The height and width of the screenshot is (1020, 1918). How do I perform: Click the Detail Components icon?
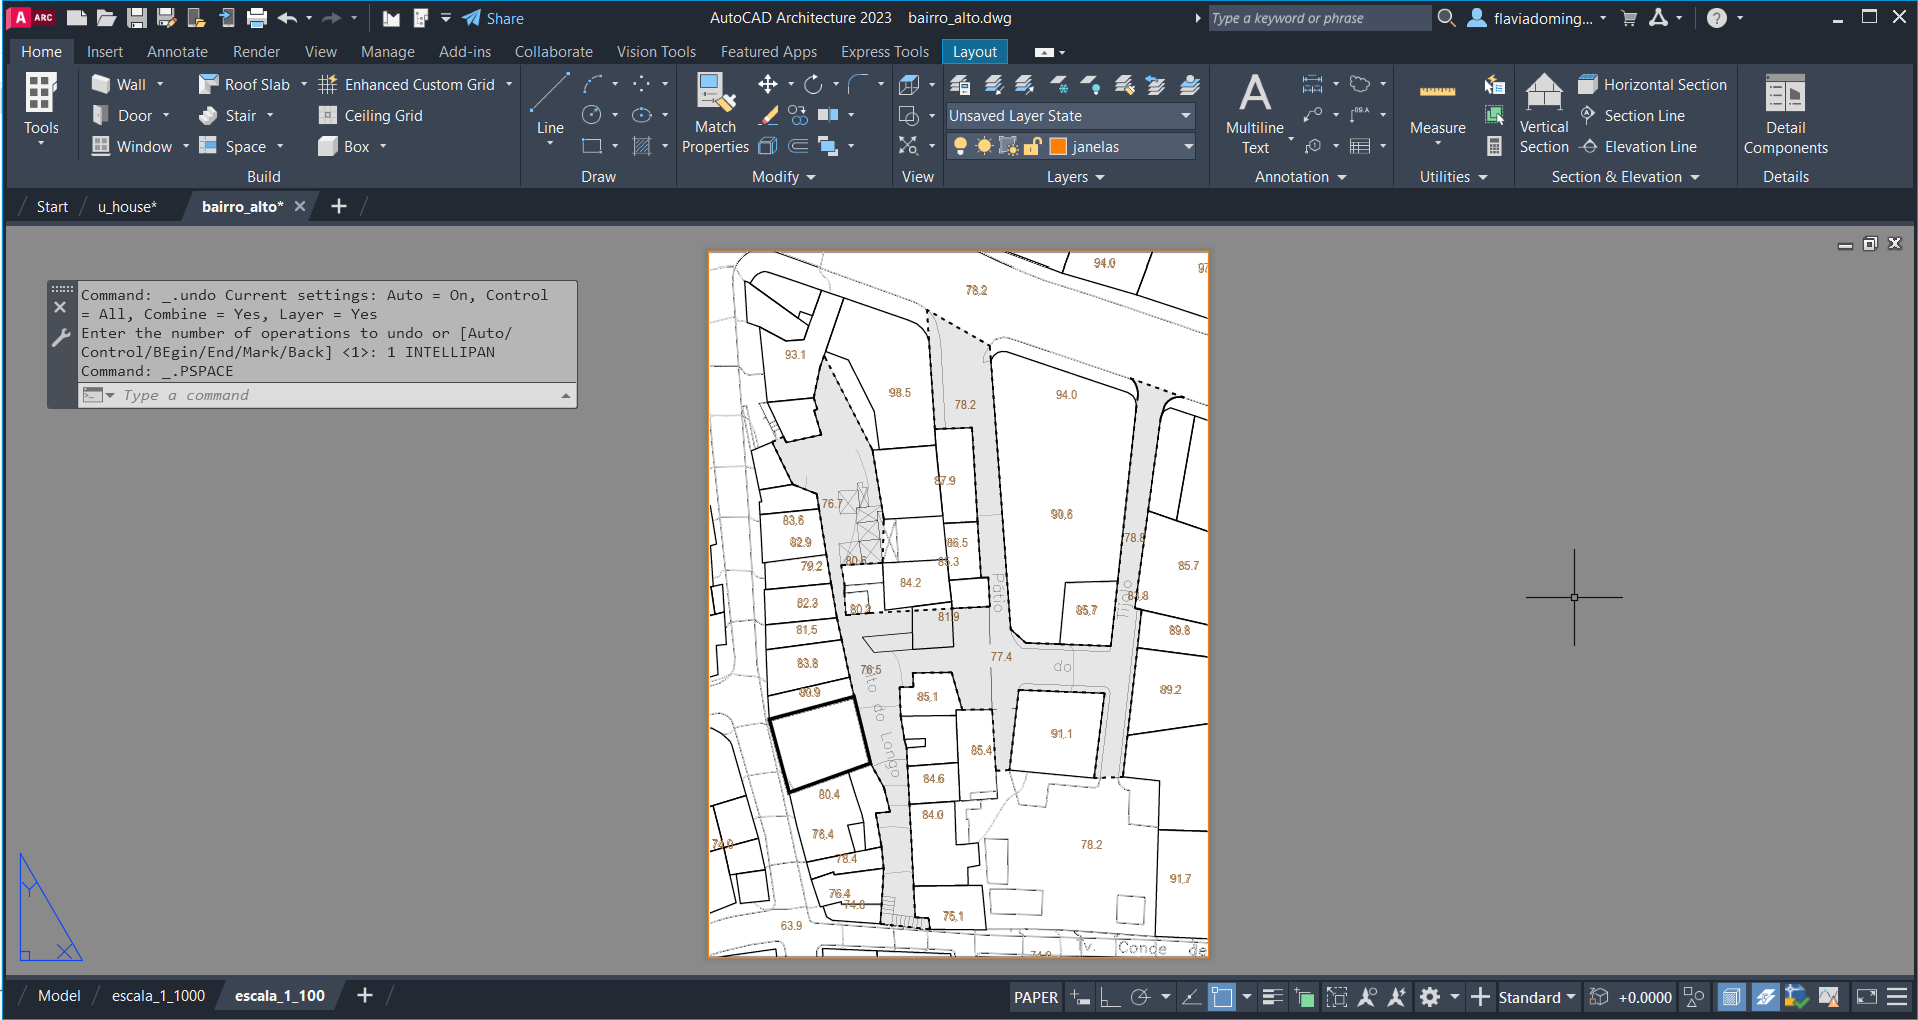pyautogui.click(x=1785, y=112)
